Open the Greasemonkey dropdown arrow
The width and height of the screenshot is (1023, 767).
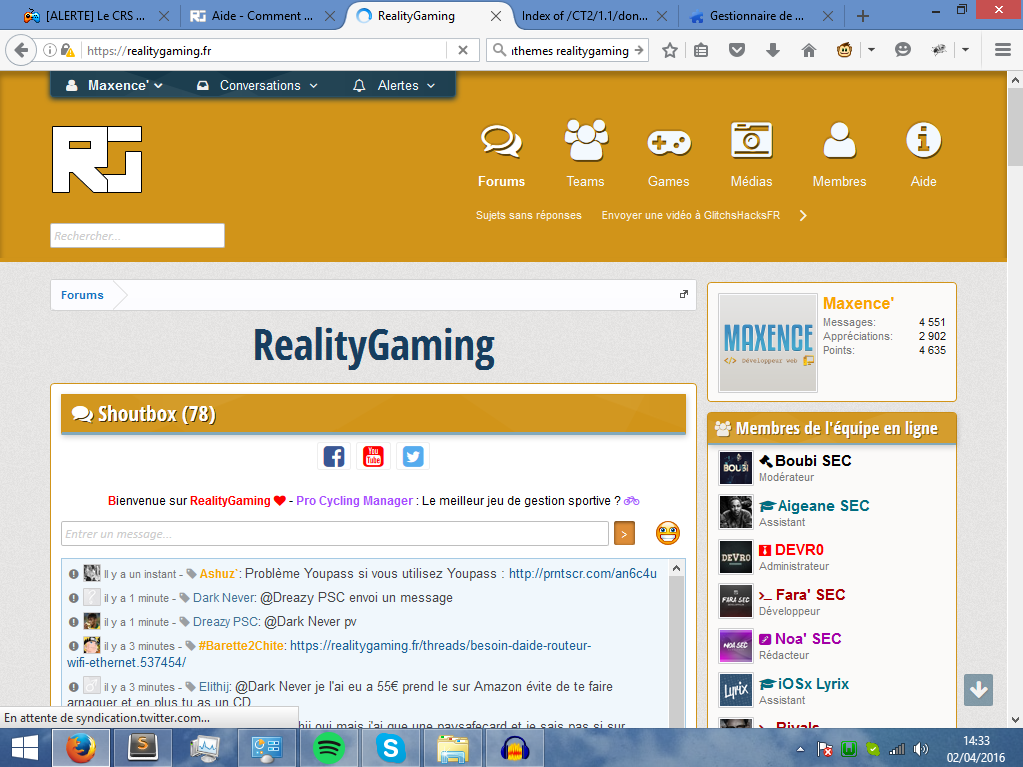871,50
